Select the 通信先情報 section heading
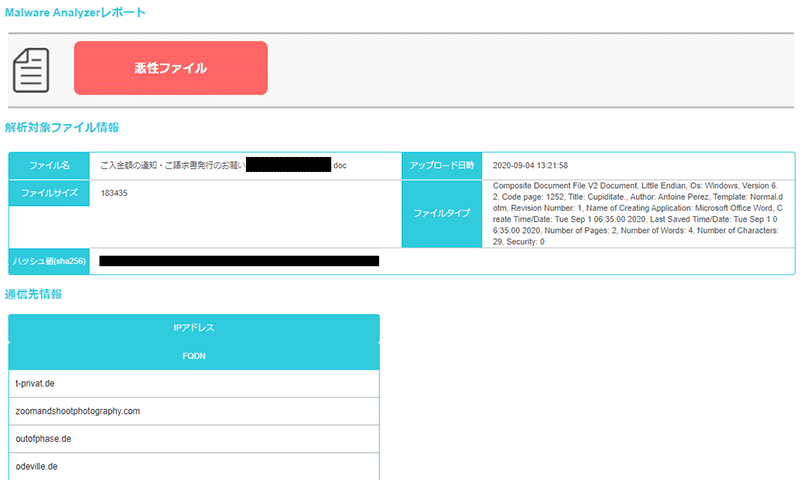800x480 pixels. 33,294
